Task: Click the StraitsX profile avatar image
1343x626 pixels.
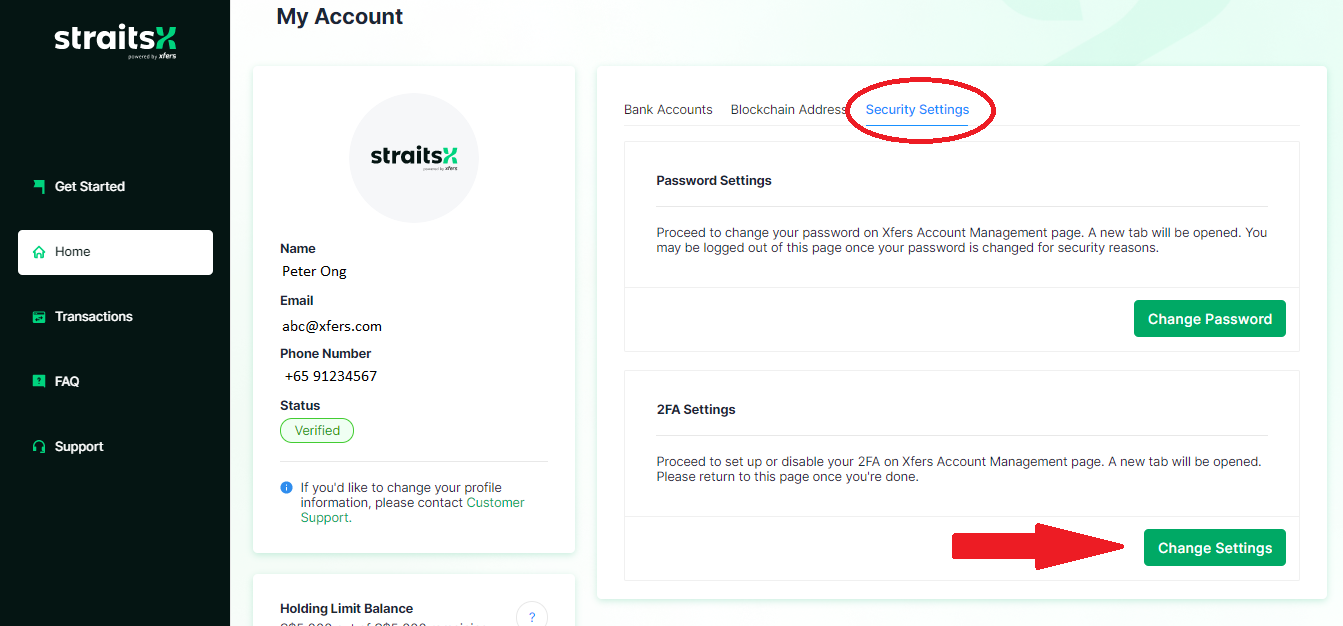Action: click(x=414, y=158)
